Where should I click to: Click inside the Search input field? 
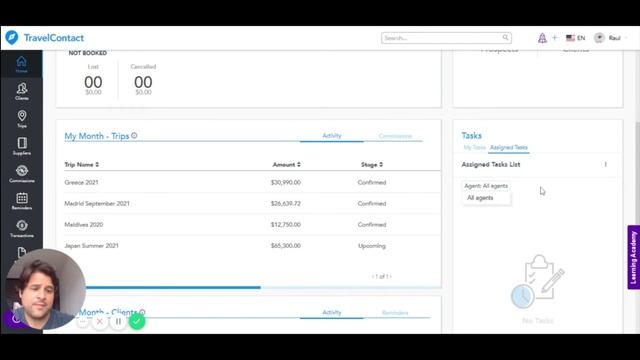[x=442, y=38]
